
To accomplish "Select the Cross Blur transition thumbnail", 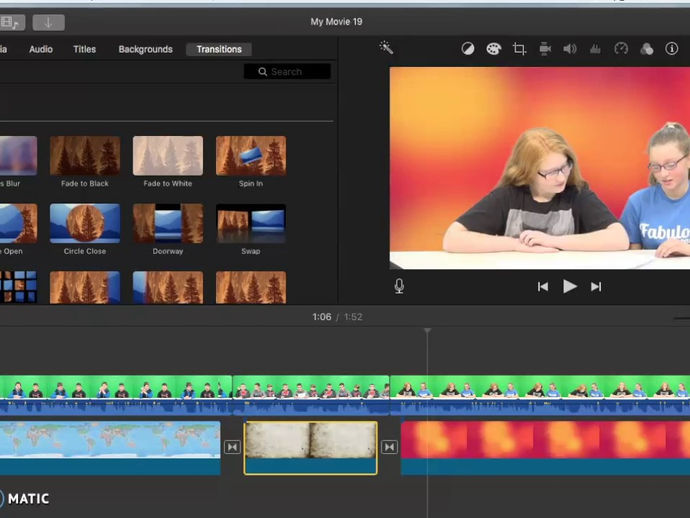I will point(18,156).
